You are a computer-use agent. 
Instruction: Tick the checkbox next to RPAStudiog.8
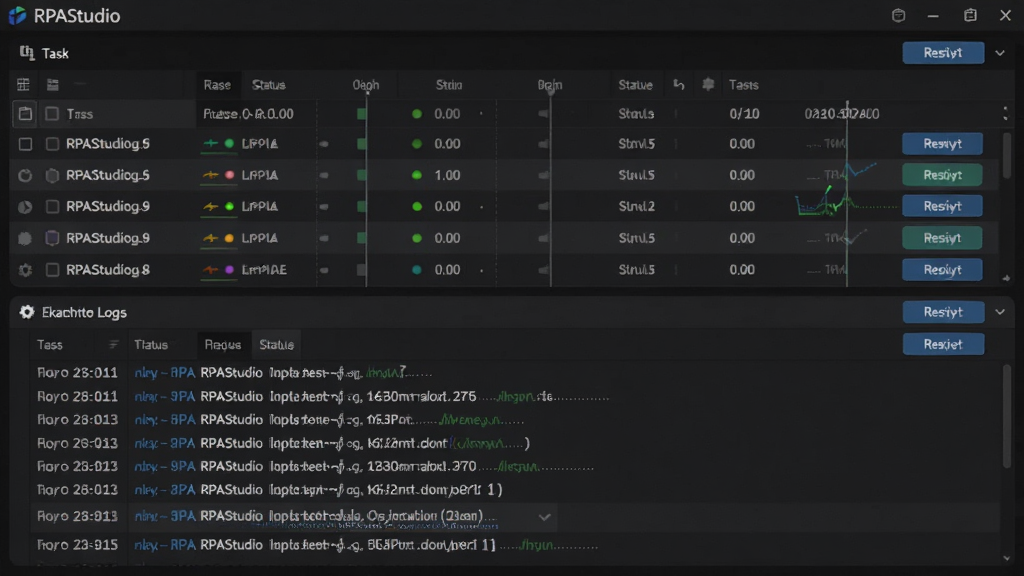52,270
